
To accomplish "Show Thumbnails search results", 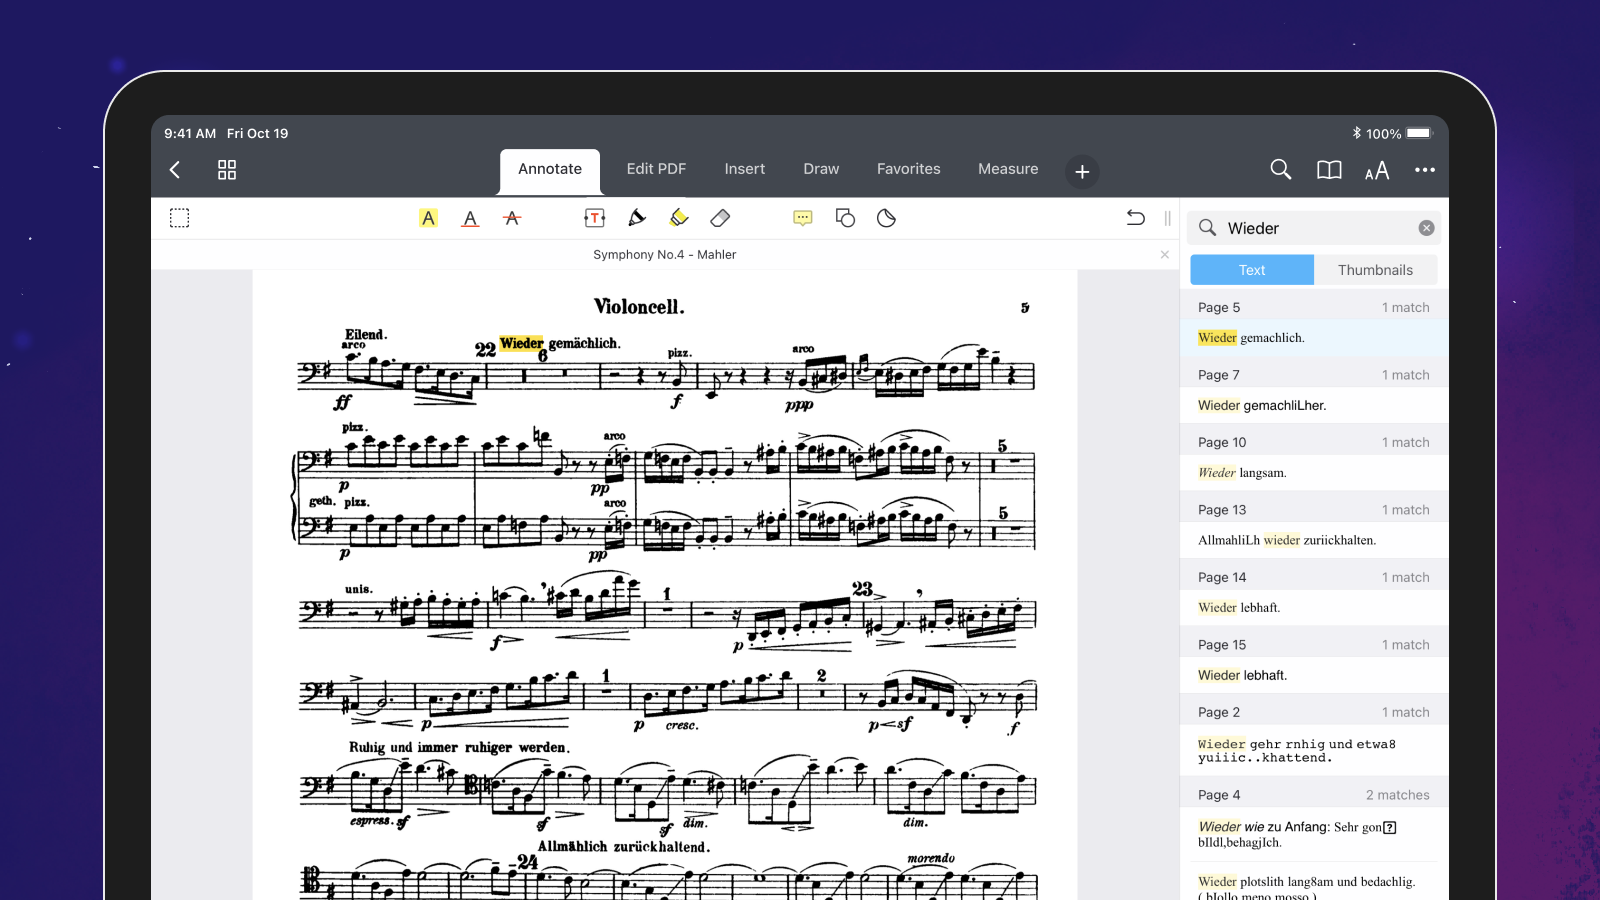I will pos(1376,270).
